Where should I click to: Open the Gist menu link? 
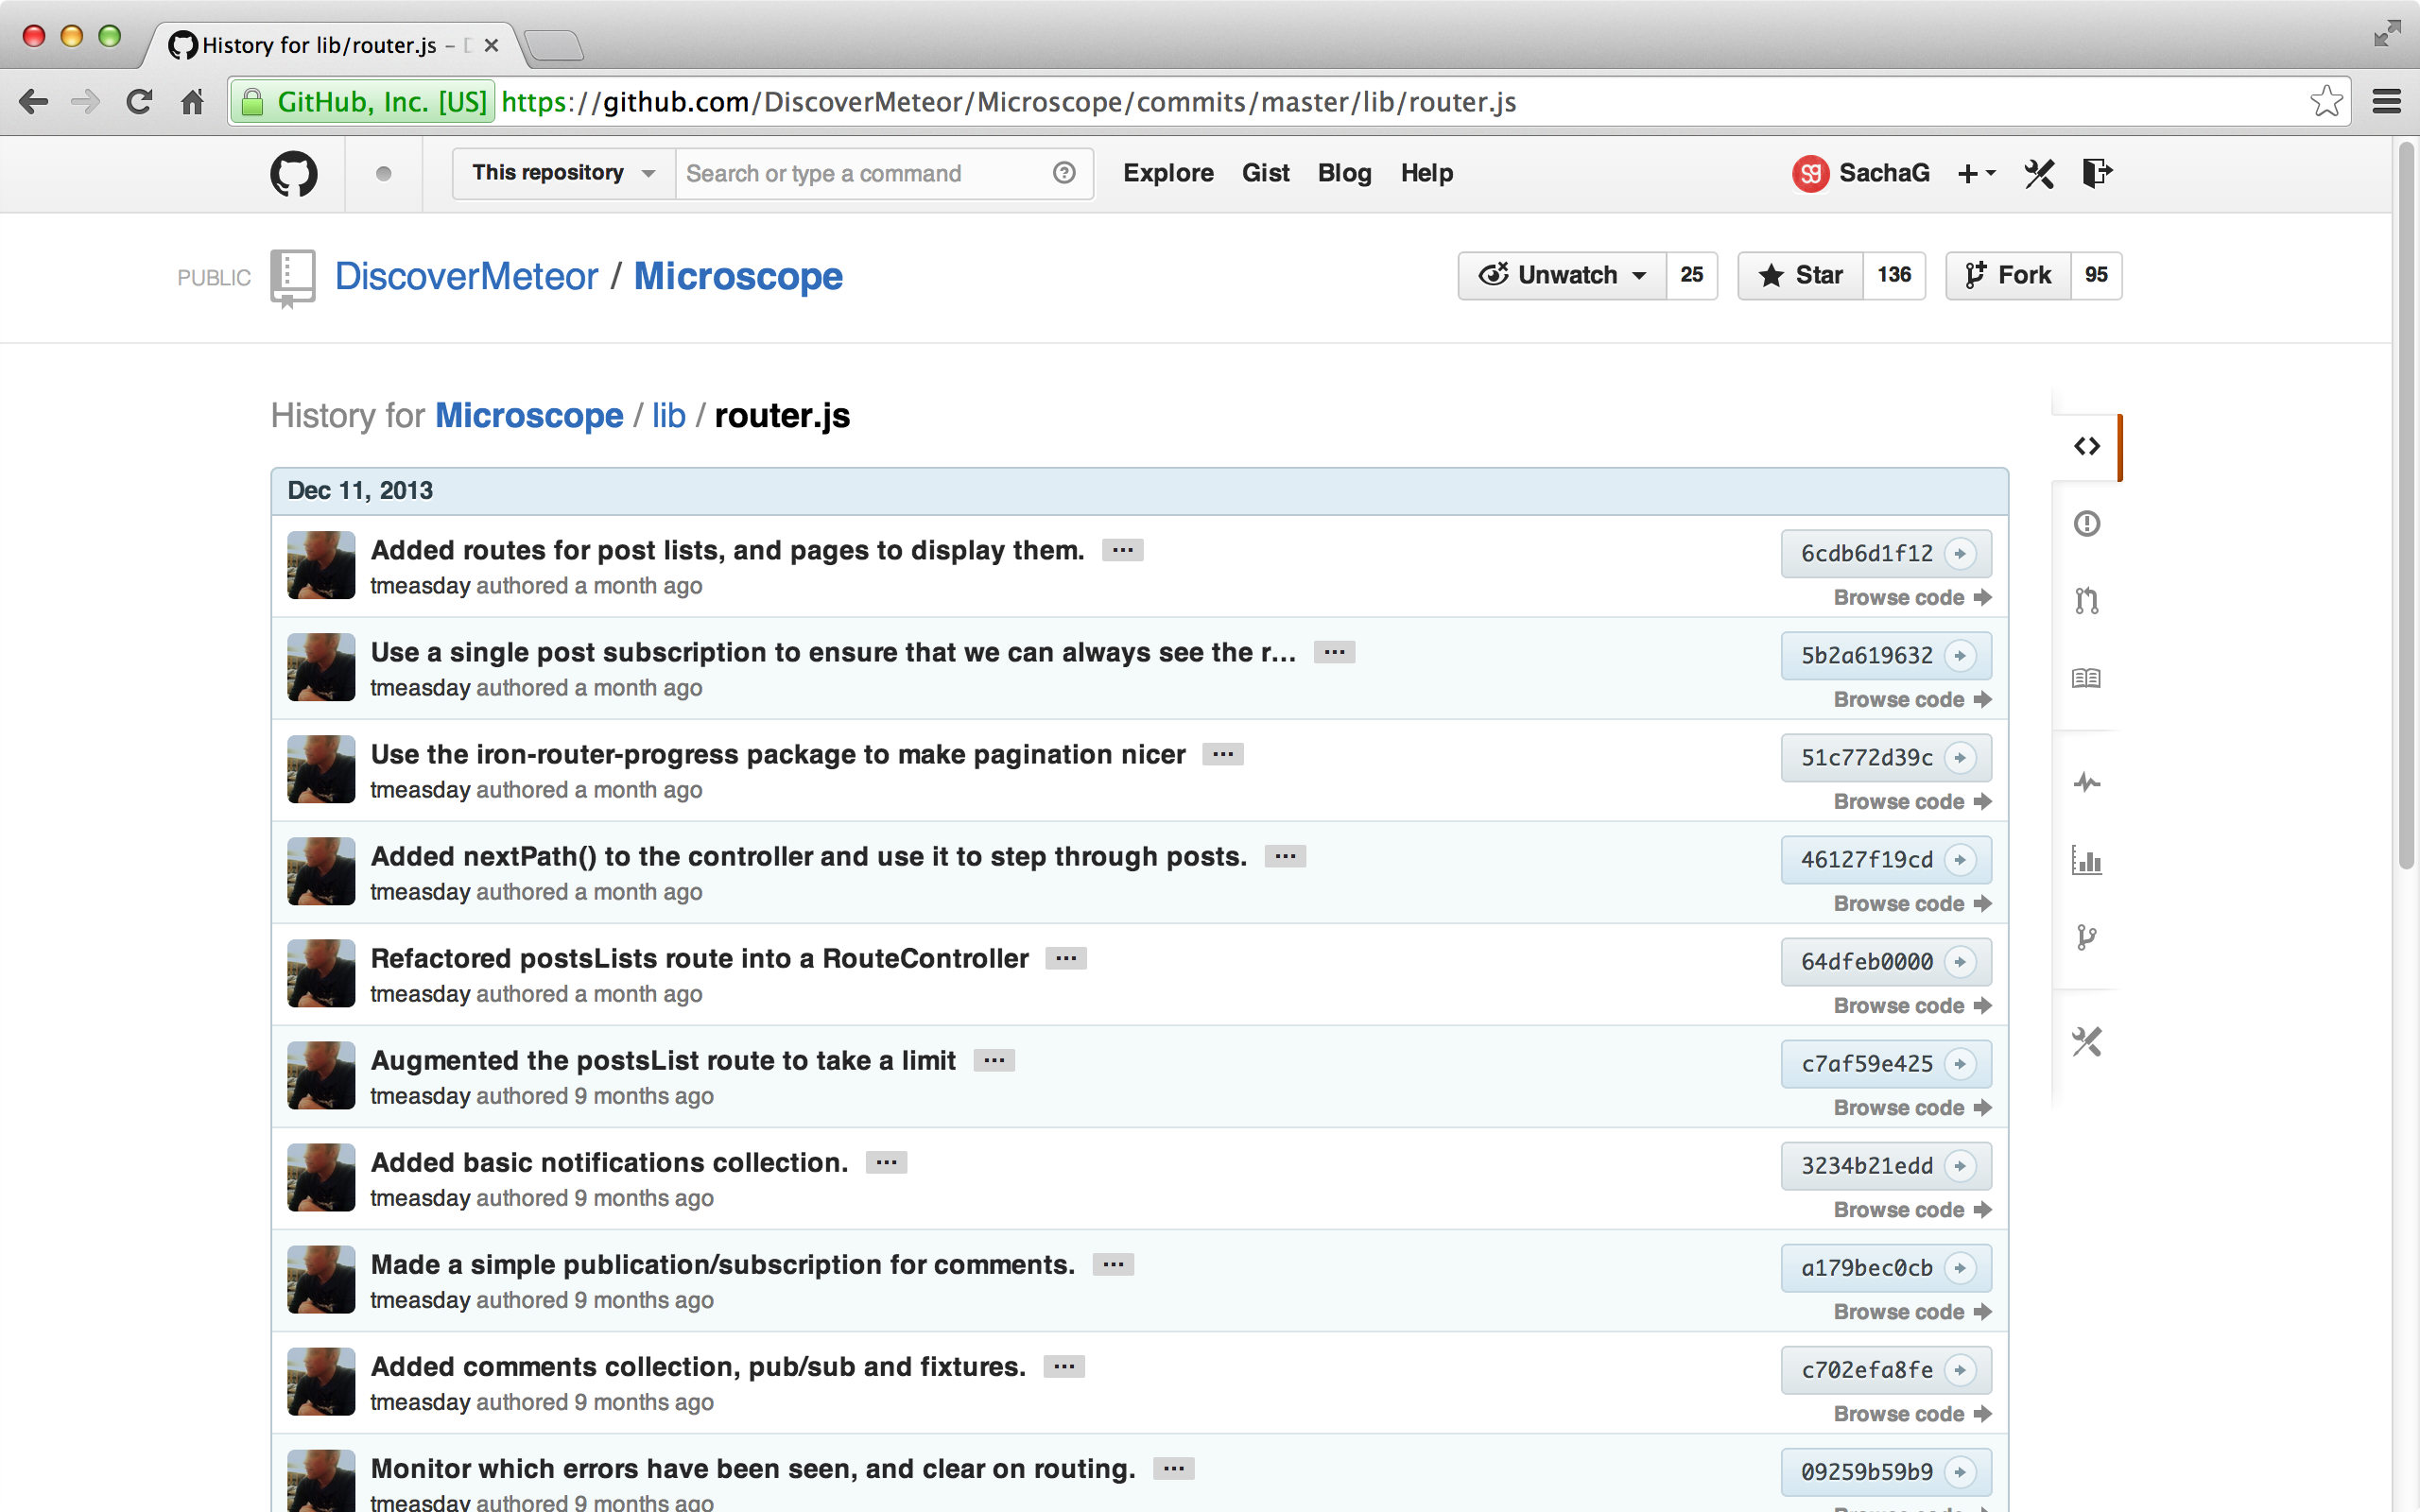pyautogui.click(x=1265, y=173)
